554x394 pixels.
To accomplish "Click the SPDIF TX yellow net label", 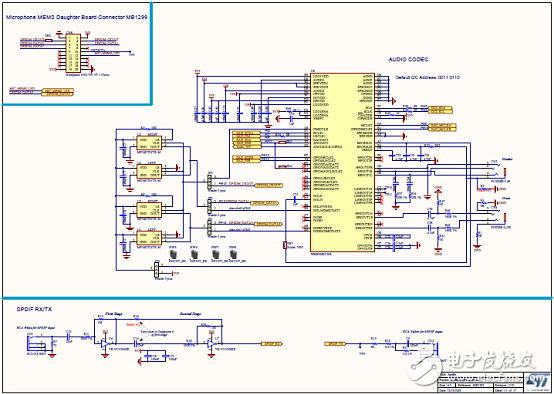I will pos(335,343).
